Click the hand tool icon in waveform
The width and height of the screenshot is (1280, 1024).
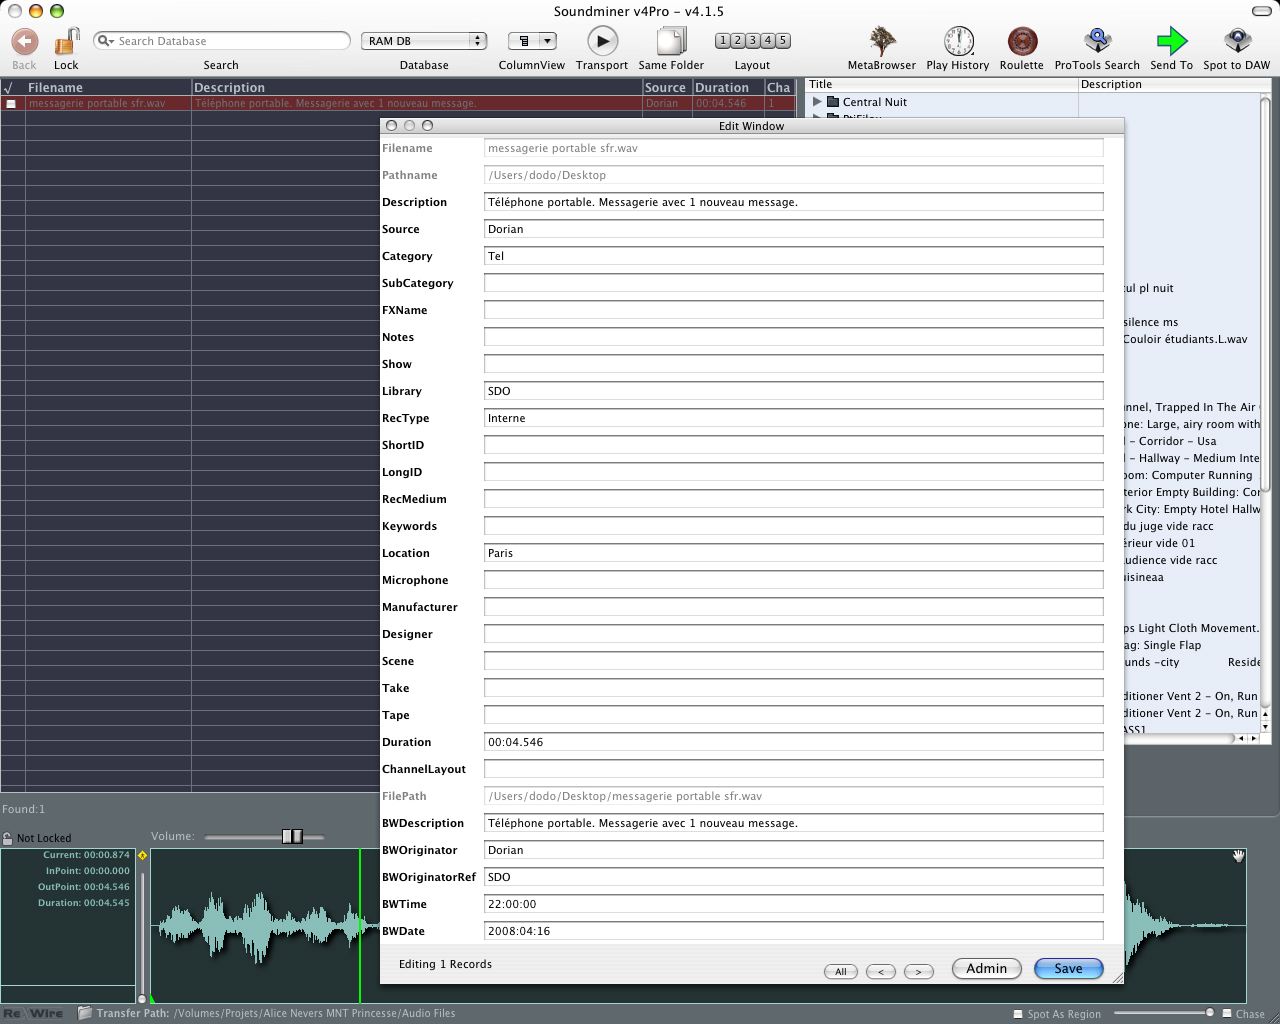[x=1238, y=856]
